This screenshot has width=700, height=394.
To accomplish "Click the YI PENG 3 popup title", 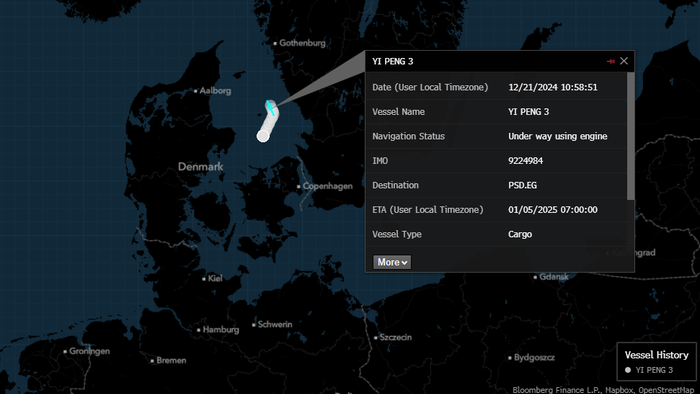I will [x=393, y=61].
